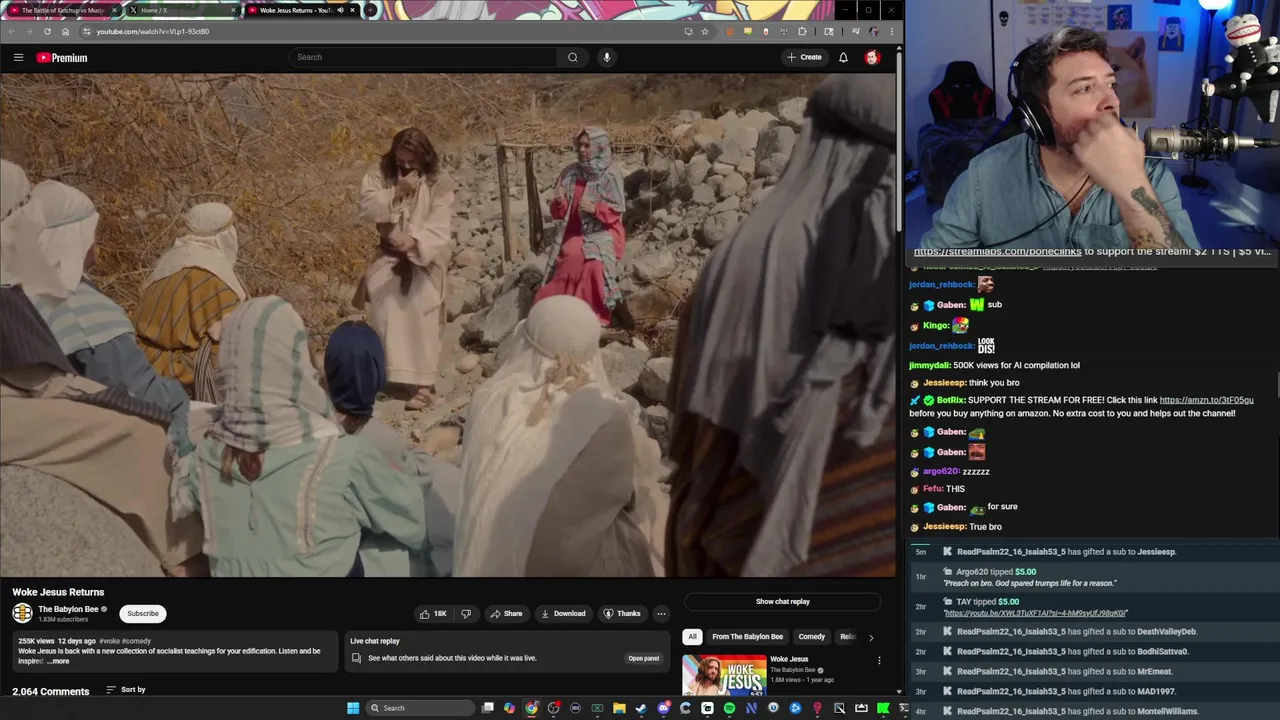
Task: Show next category chips with arrow
Action: click(870, 637)
